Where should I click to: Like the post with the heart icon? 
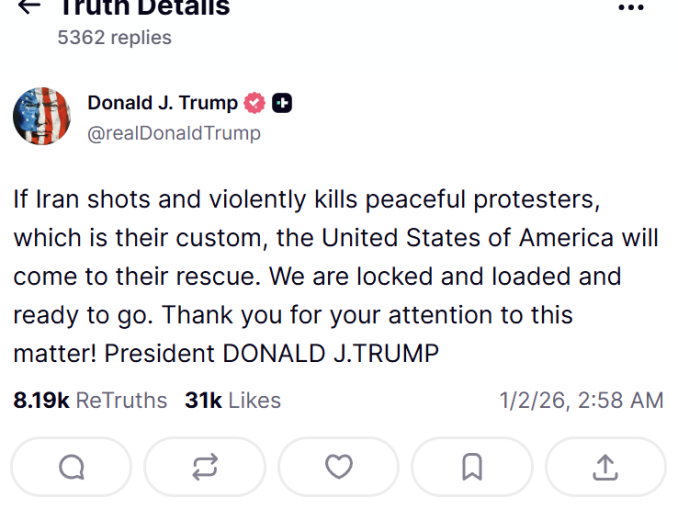pyautogui.click(x=339, y=467)
